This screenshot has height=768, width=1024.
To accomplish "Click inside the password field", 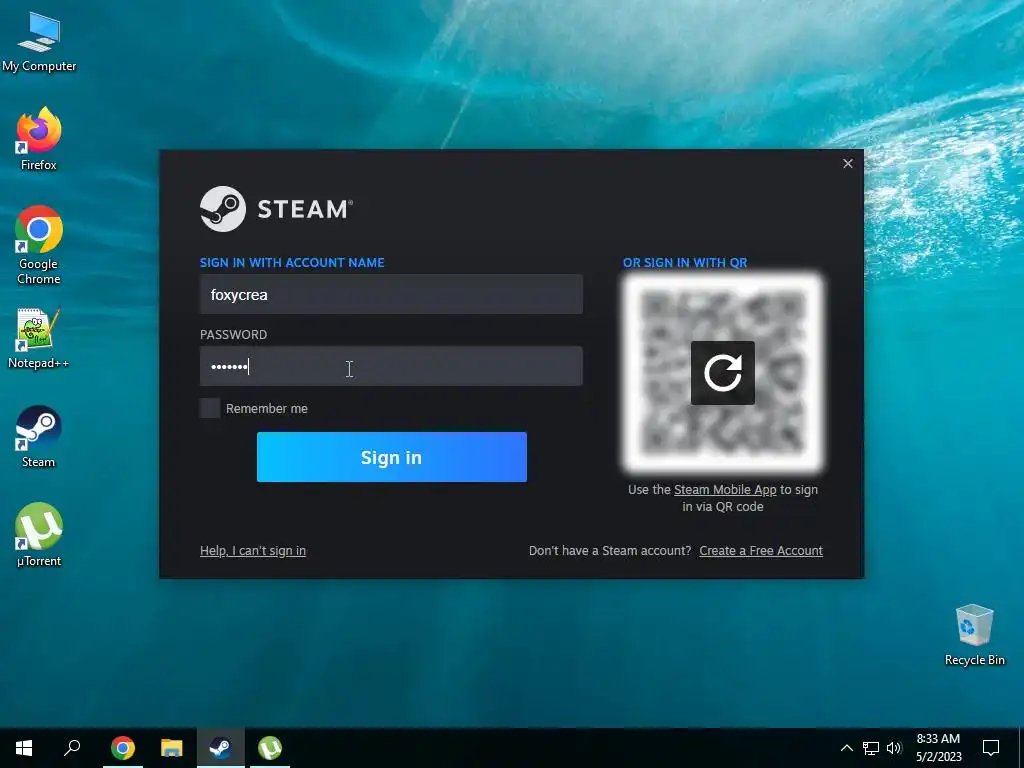I will (391, 366).
